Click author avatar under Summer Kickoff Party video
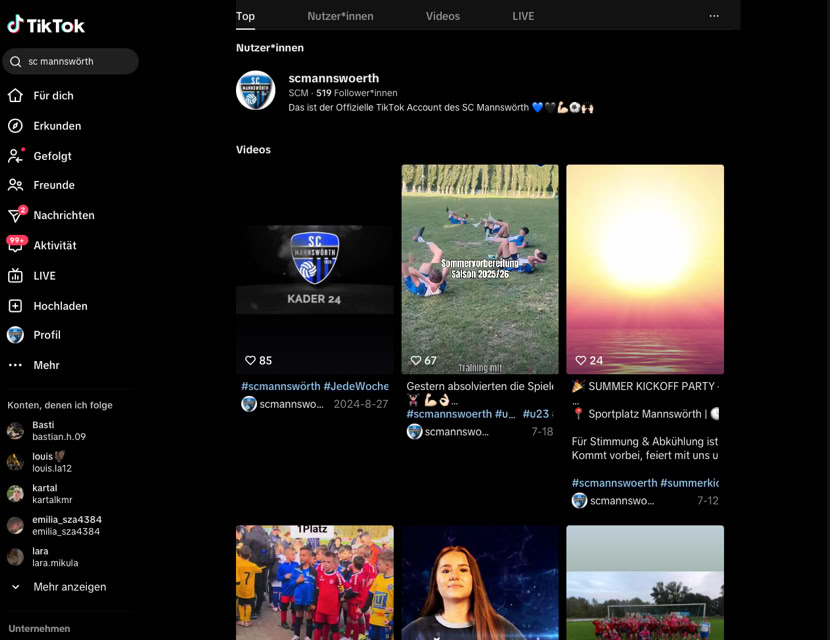The width and height of the screenshot is (830, 640). (580, 500)
